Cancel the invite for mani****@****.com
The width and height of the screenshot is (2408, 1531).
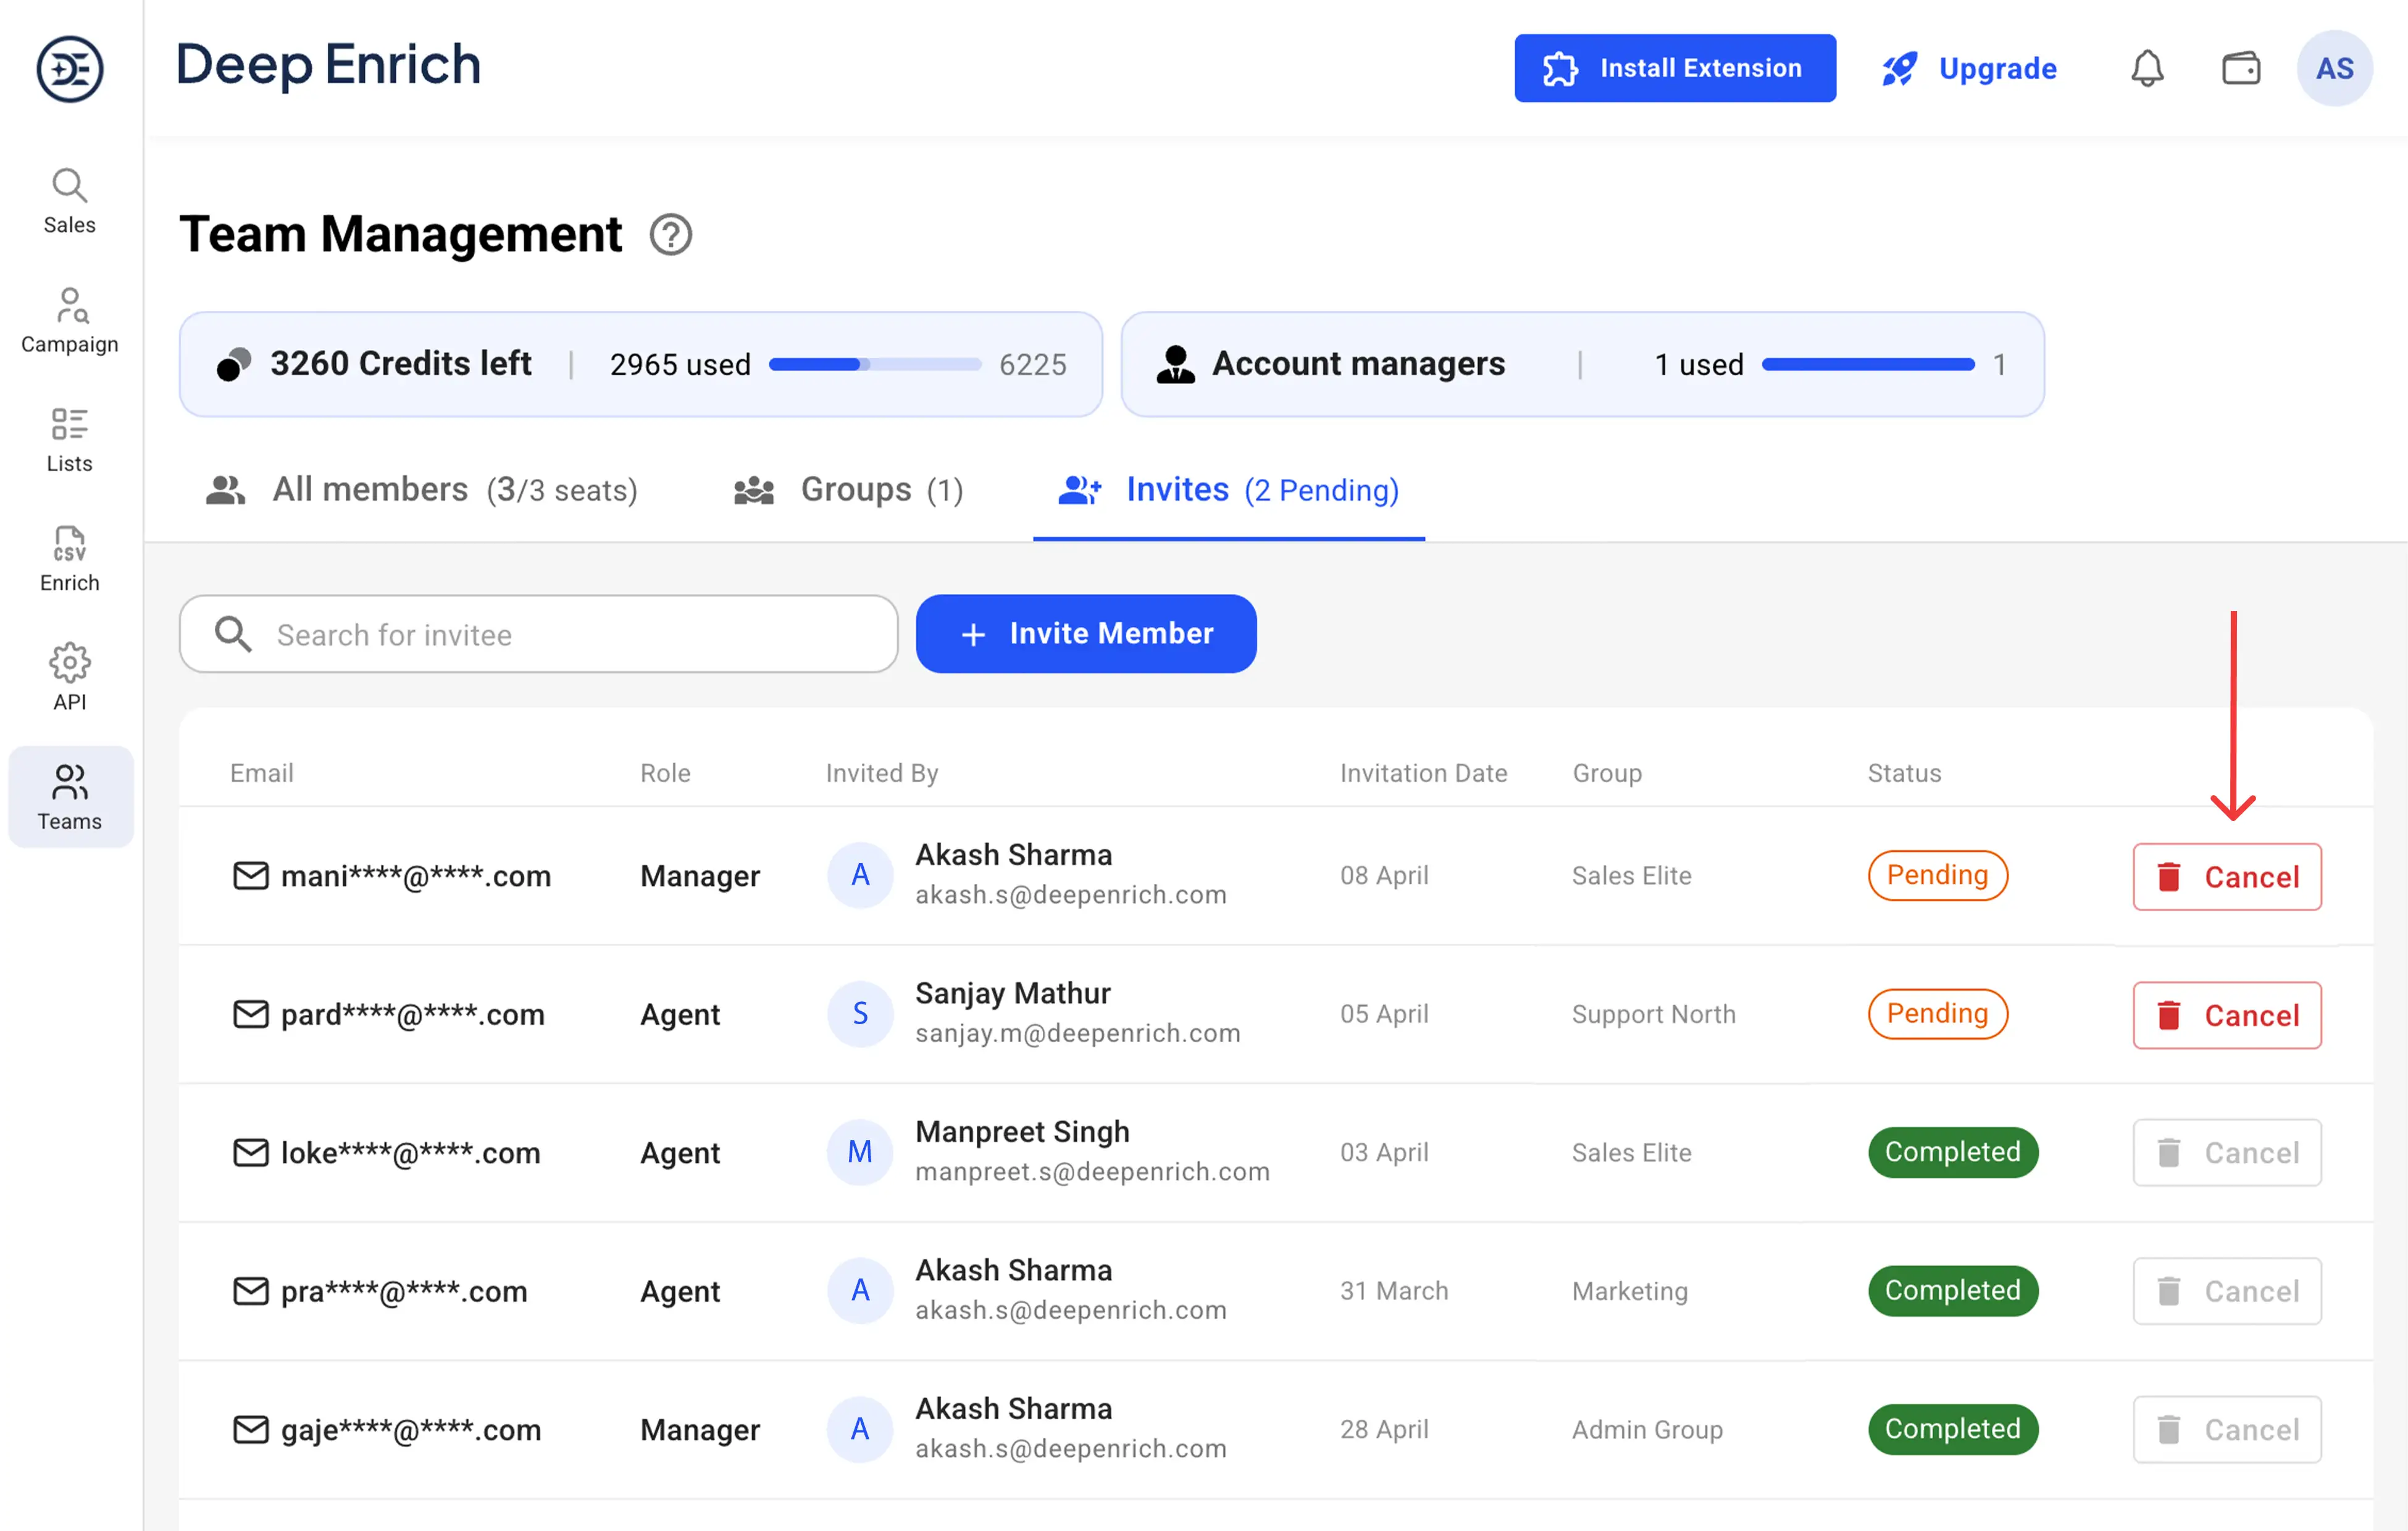coord(2227,877)
